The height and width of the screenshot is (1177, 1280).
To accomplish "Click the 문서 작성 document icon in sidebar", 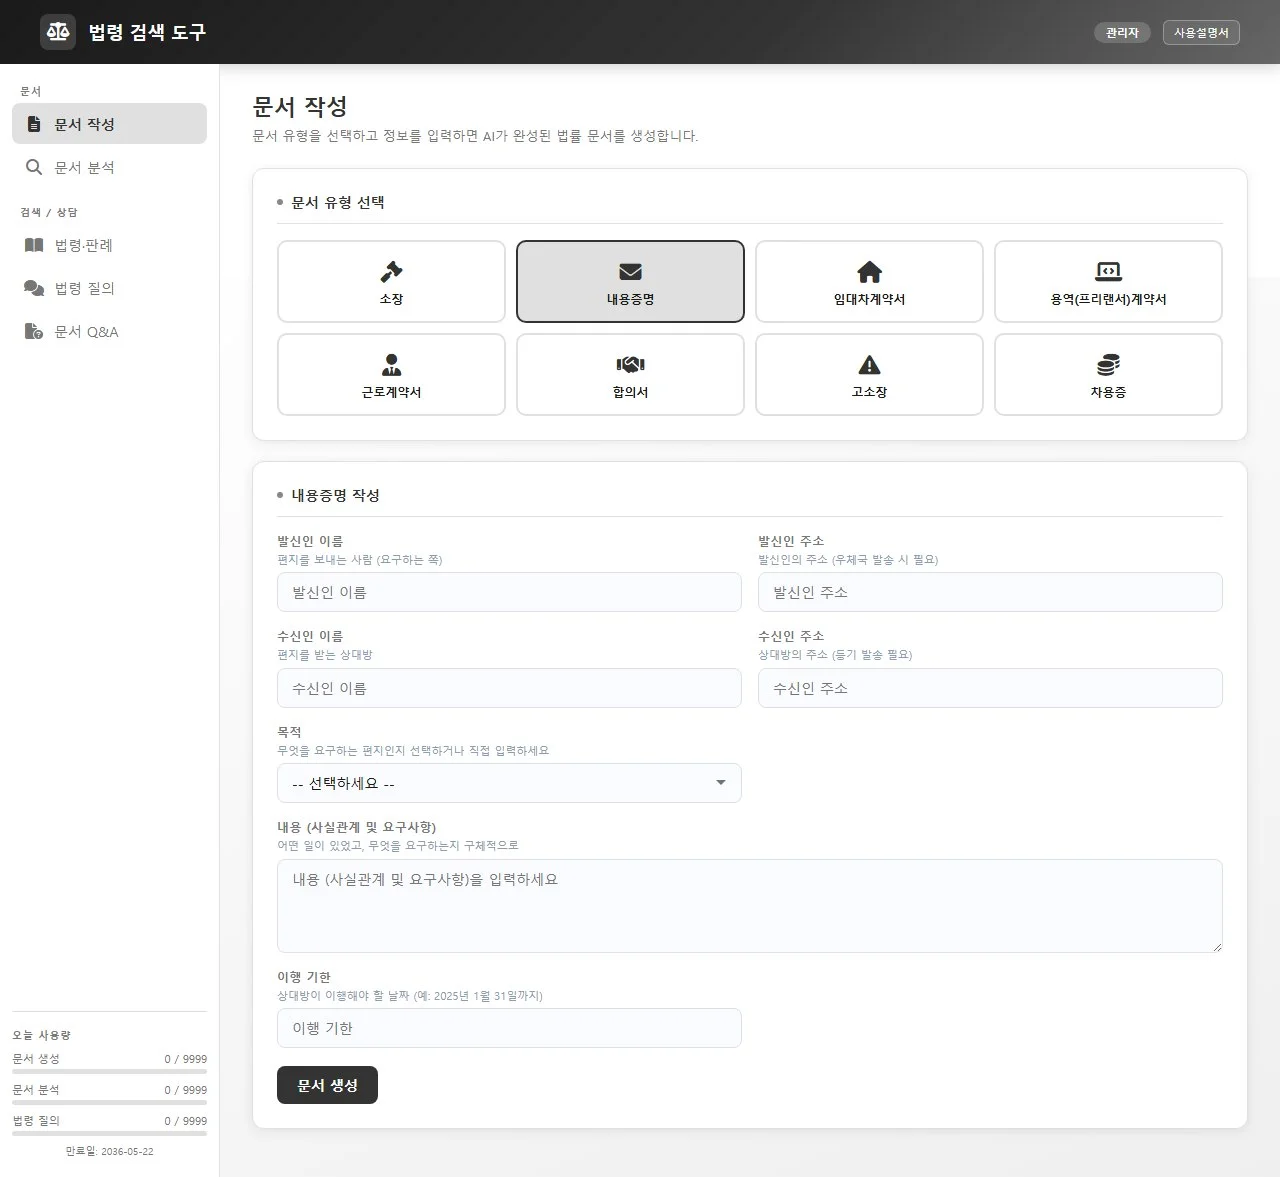I will pos(34,124).
